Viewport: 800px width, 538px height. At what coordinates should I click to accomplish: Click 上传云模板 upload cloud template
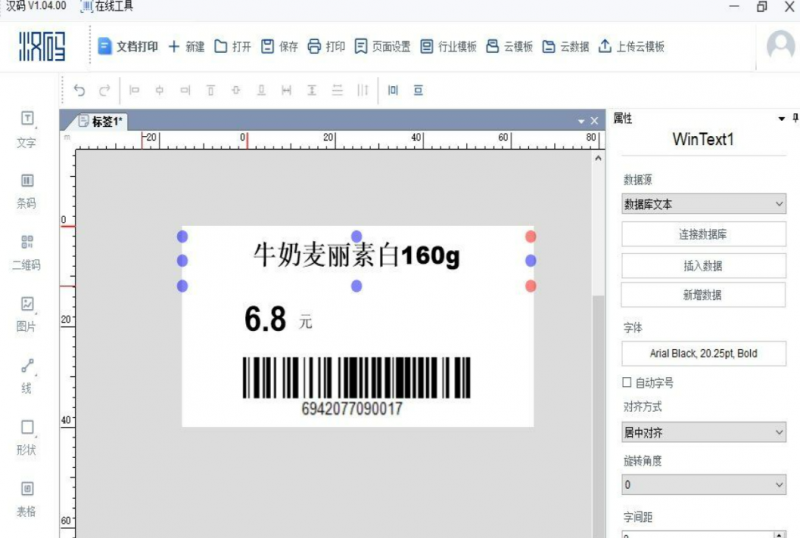pos(632,46)
